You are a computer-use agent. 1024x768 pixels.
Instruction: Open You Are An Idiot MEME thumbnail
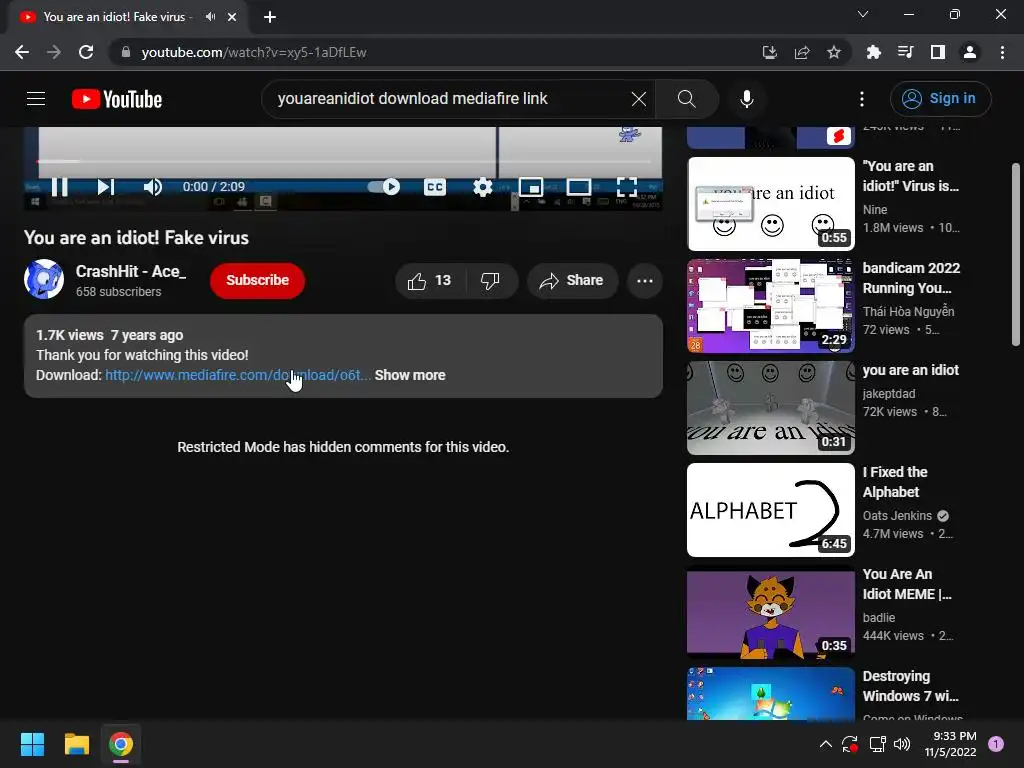[771, 612]
